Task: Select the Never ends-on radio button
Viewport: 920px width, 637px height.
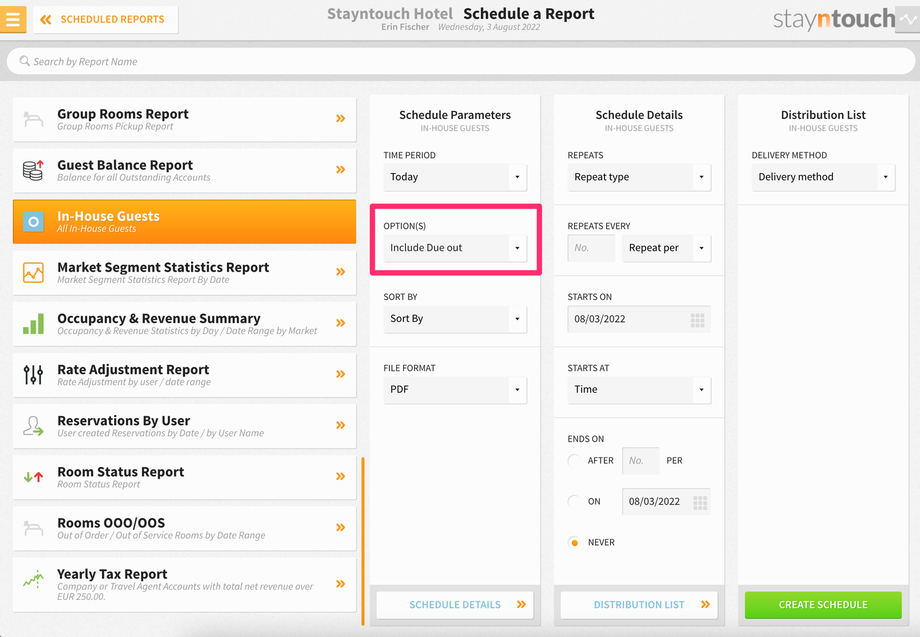Action: coord(574,543)
